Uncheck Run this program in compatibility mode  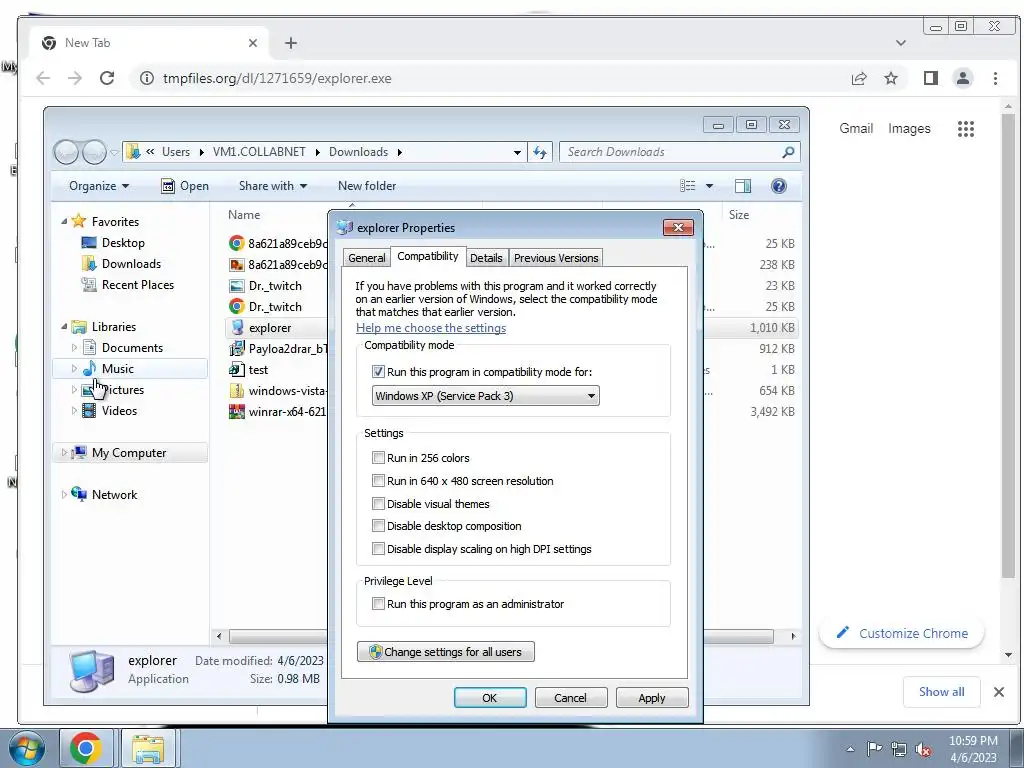(x=378, y=372)
